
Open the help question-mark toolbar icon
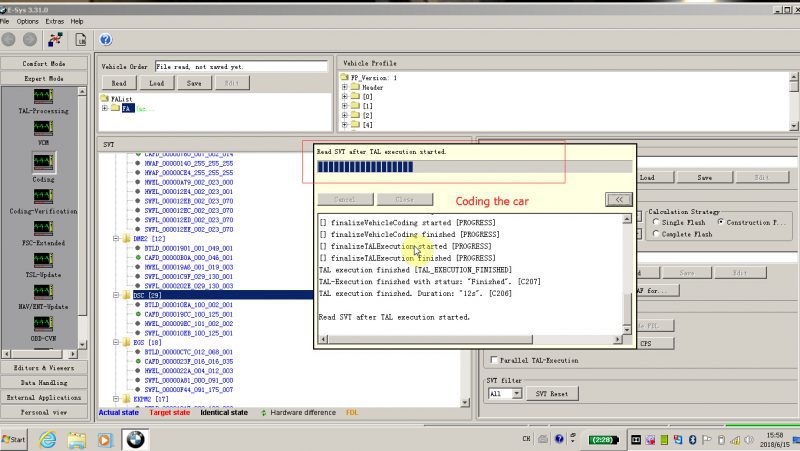point(106,39)
